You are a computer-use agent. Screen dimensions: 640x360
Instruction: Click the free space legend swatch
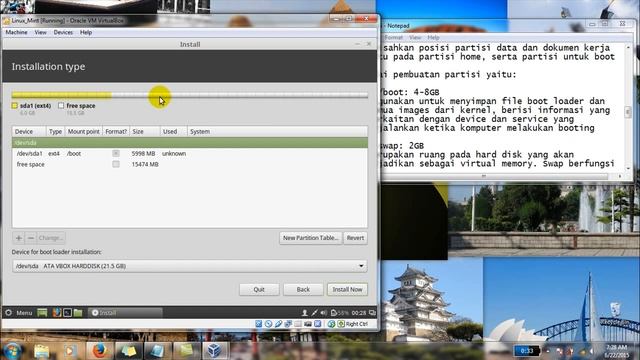tap(61, 106)
